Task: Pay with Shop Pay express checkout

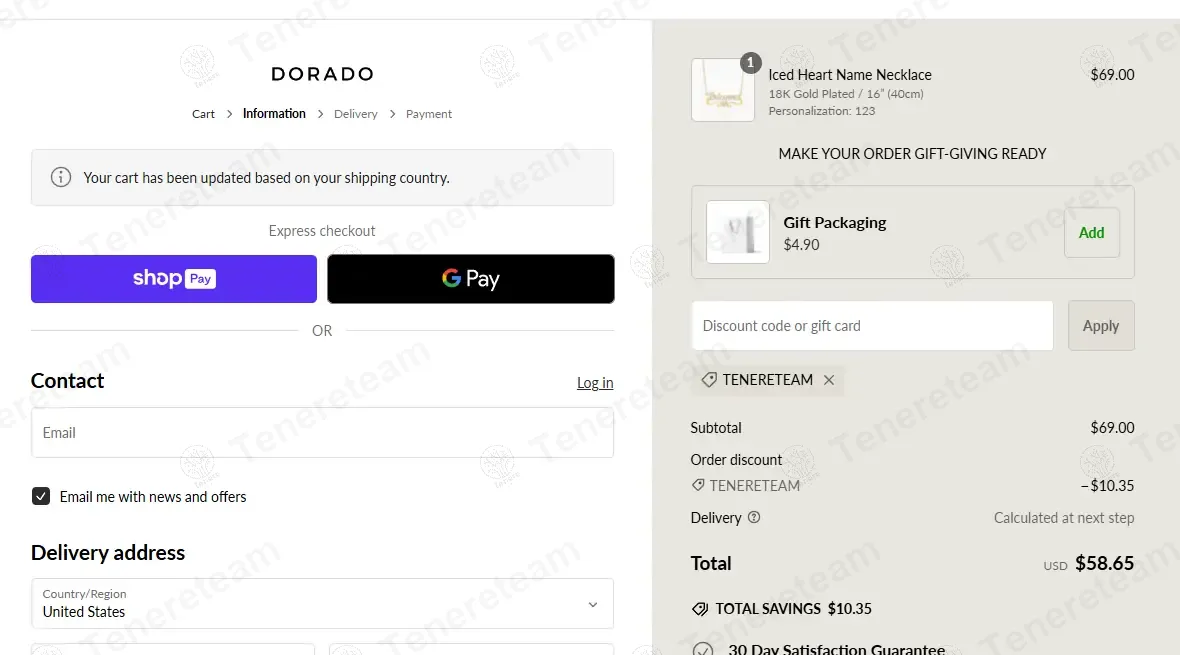Action: click(174, 279)
